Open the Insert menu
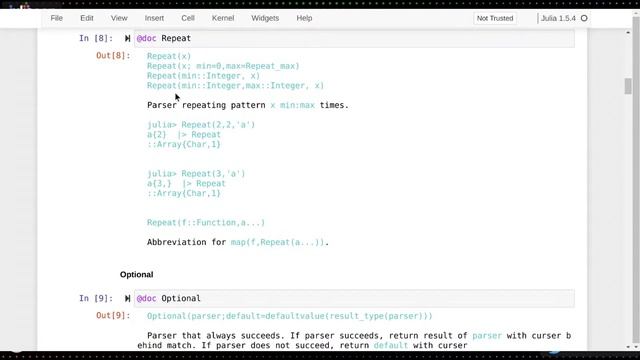This screenshot has height=360, width=640. [x=154, y=18]
